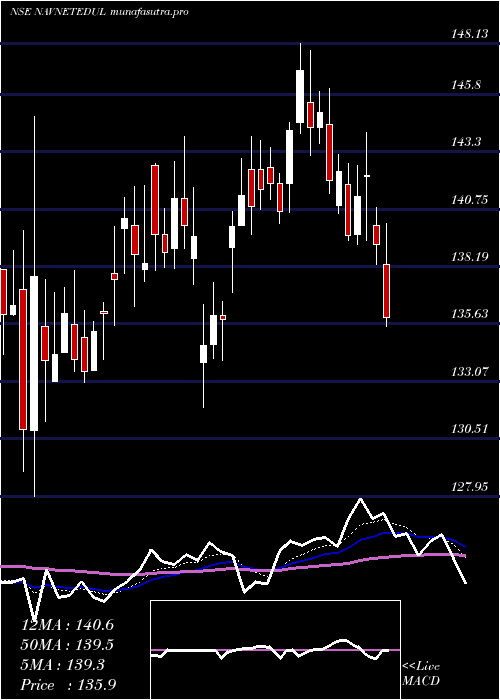The image size is (500, 700).
Task: Click the <<Live MACD label
Action: point(421,674)
